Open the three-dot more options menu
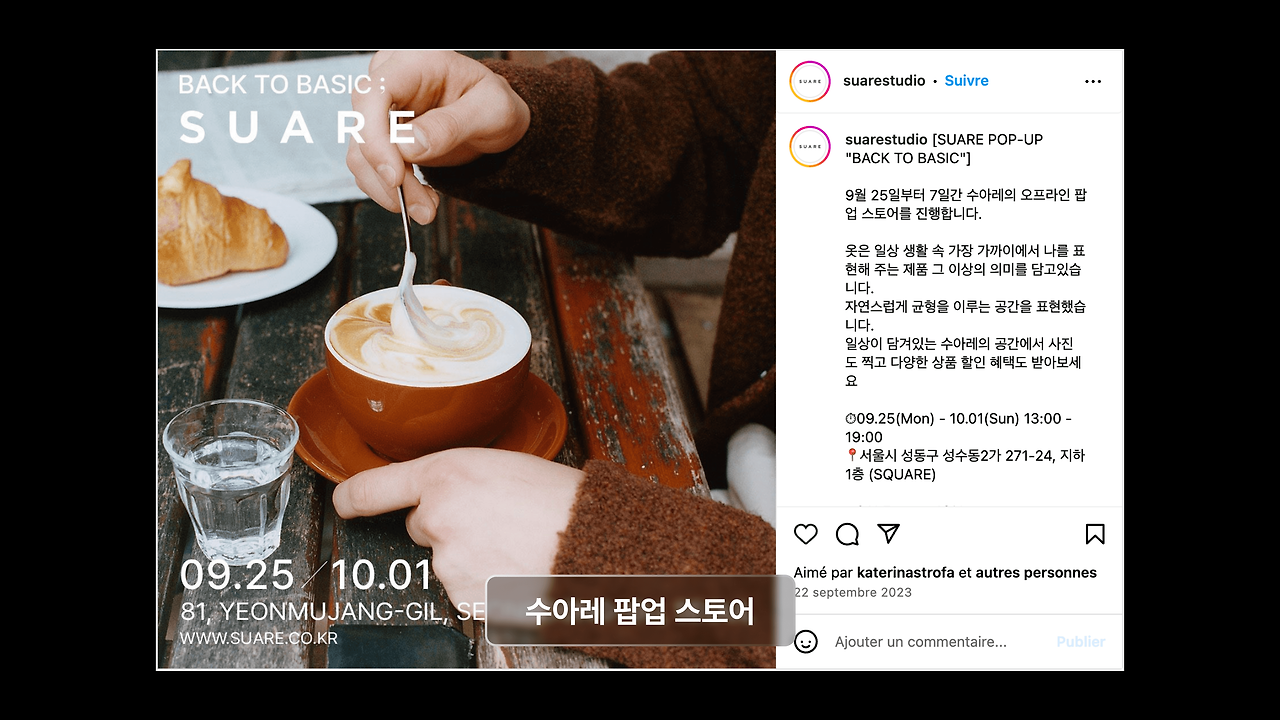This screenshot has height=720, width=1280. [1093, 81]
